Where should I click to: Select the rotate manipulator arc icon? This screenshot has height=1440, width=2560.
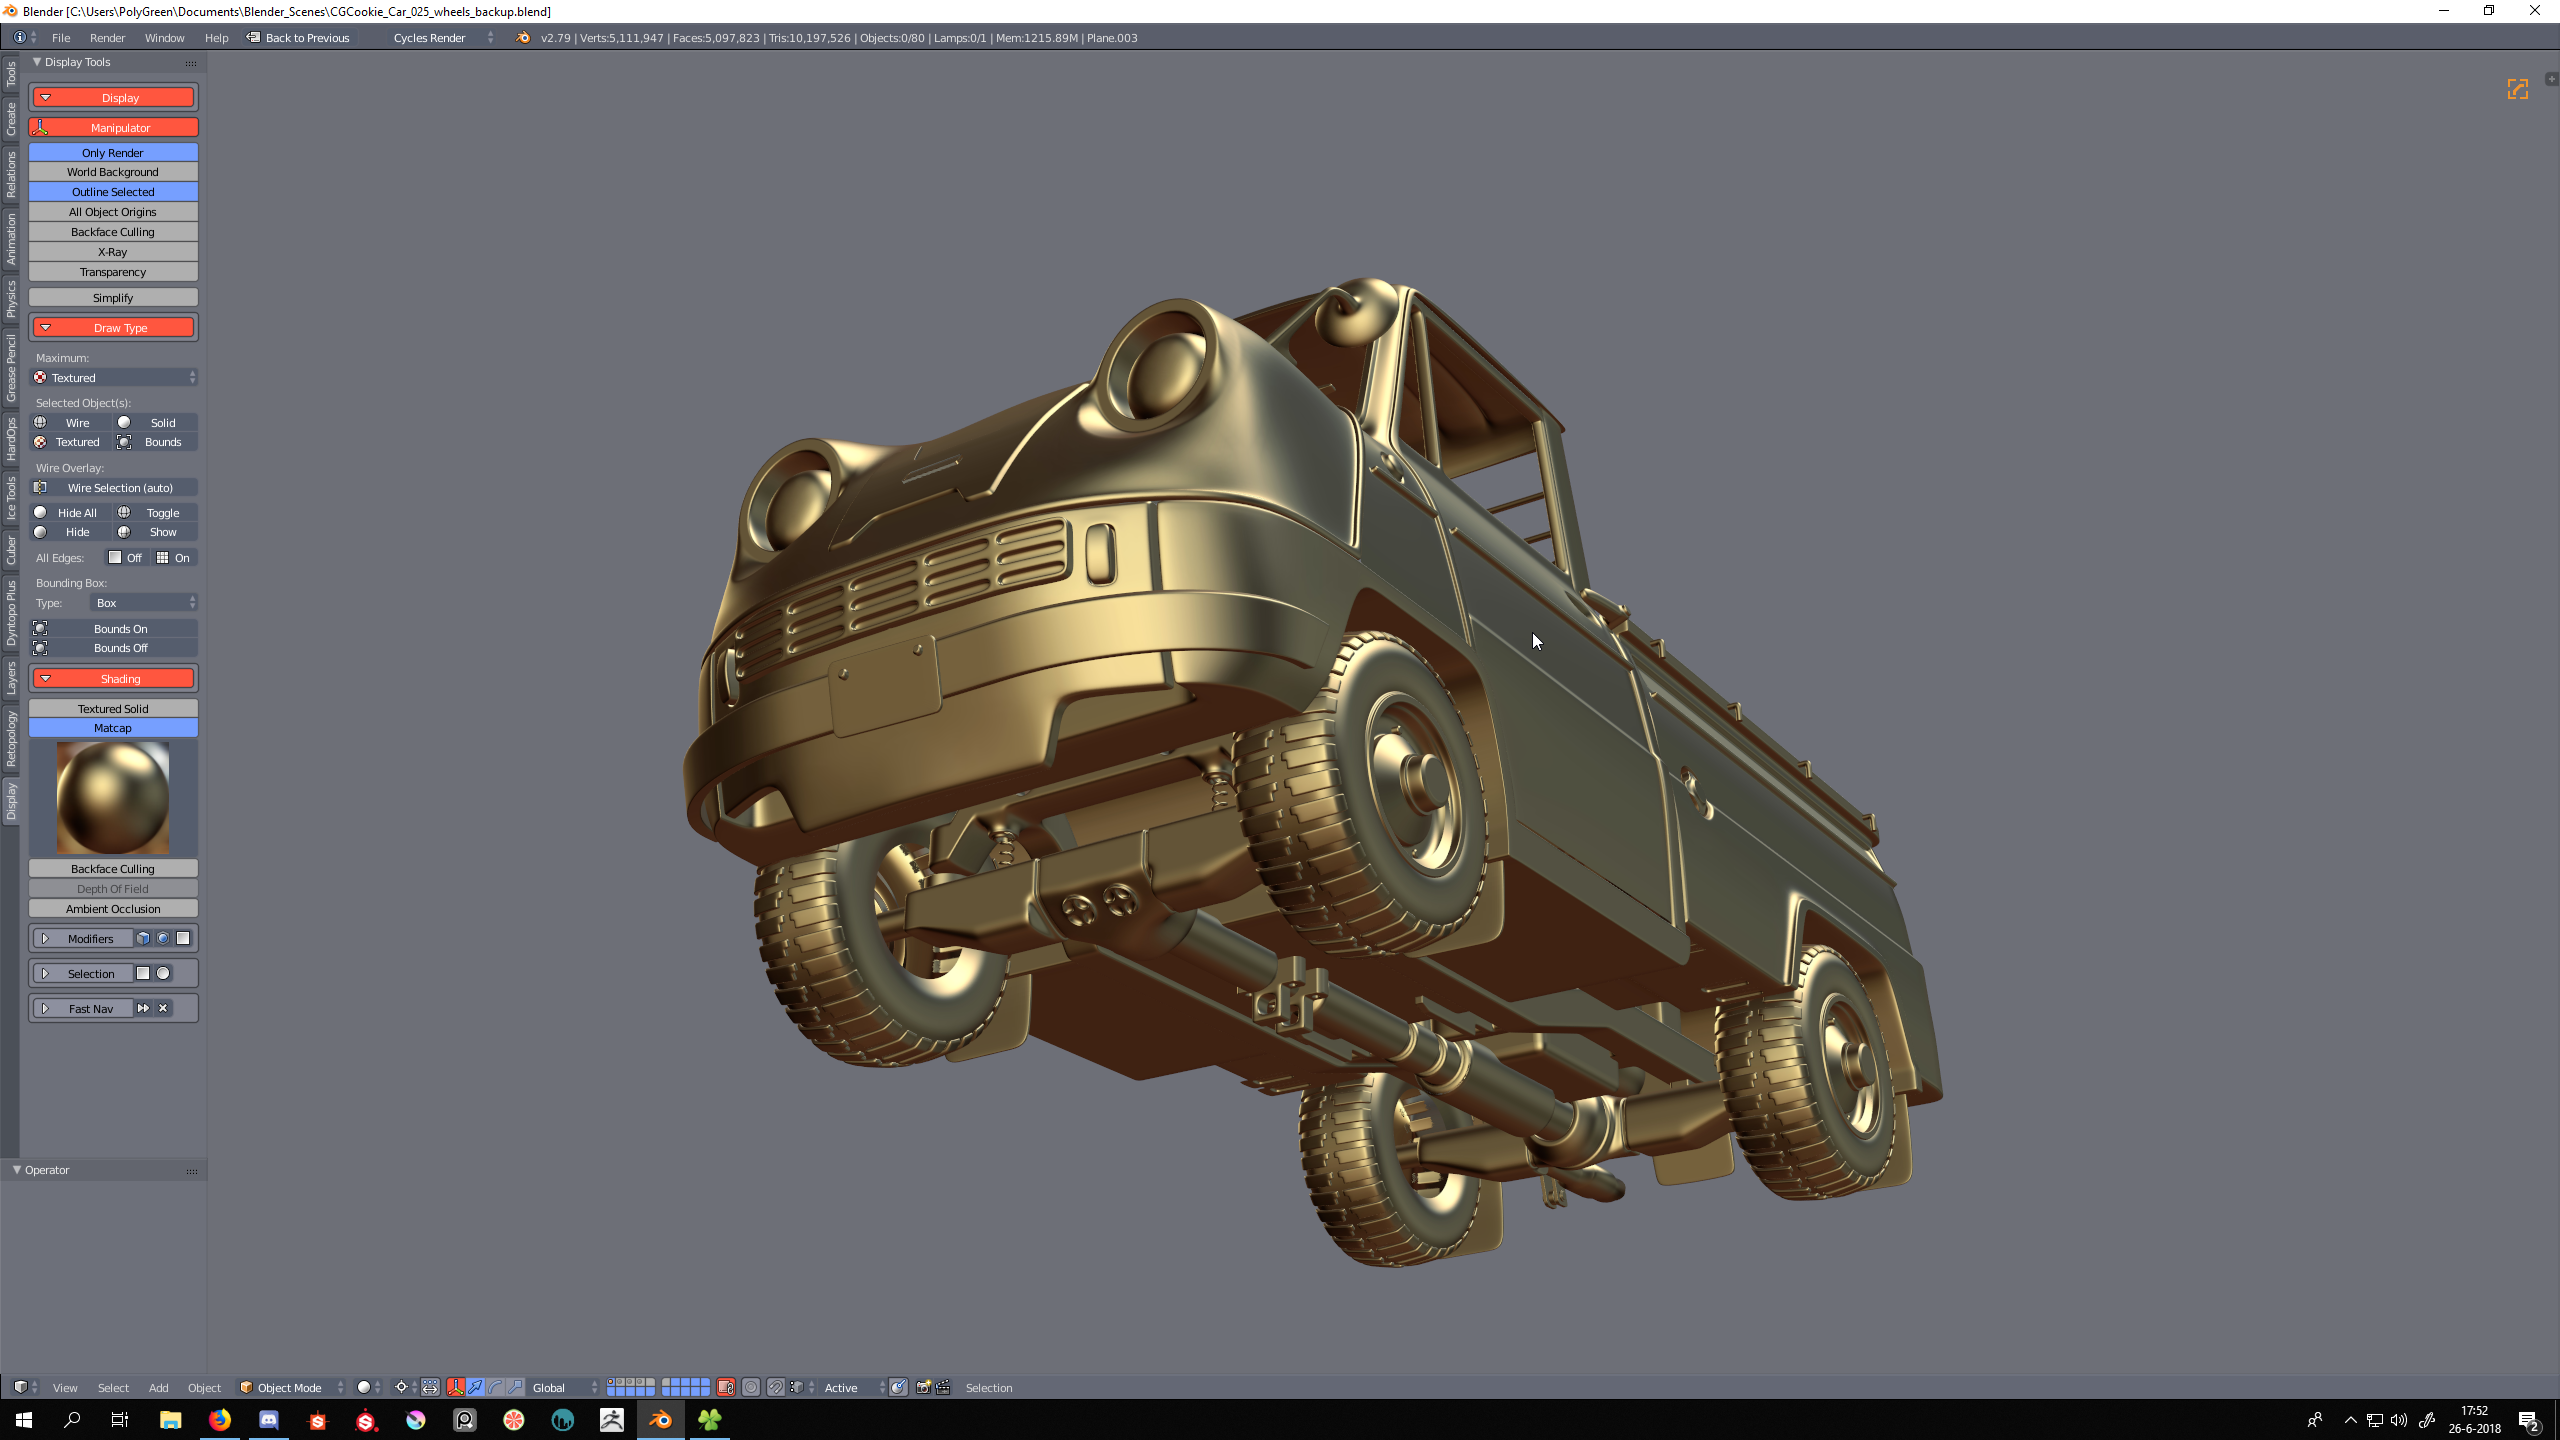point(496,1387)
